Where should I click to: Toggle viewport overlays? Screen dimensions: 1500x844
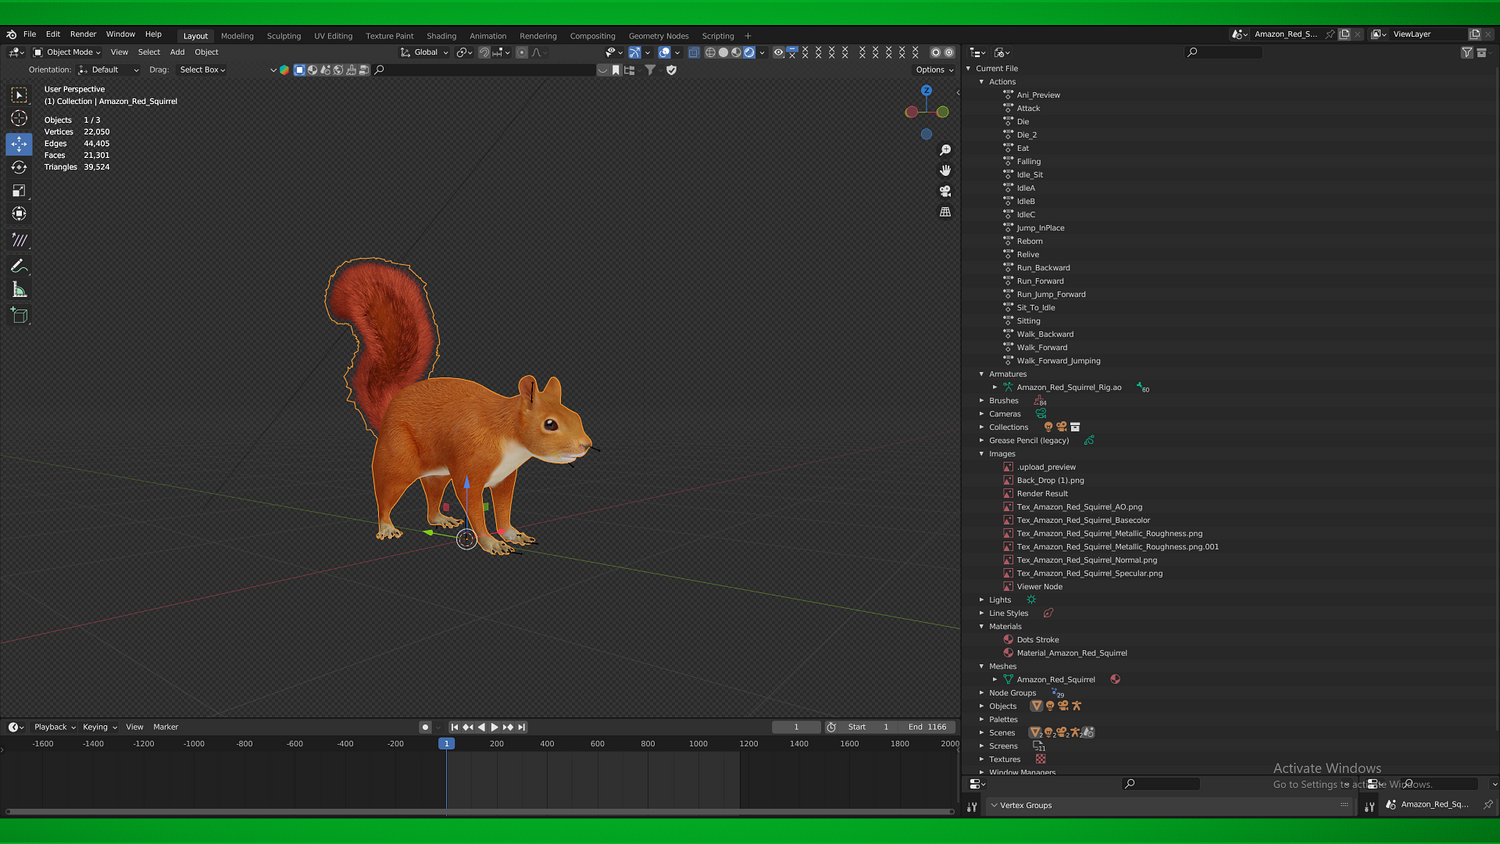point(664,52)
